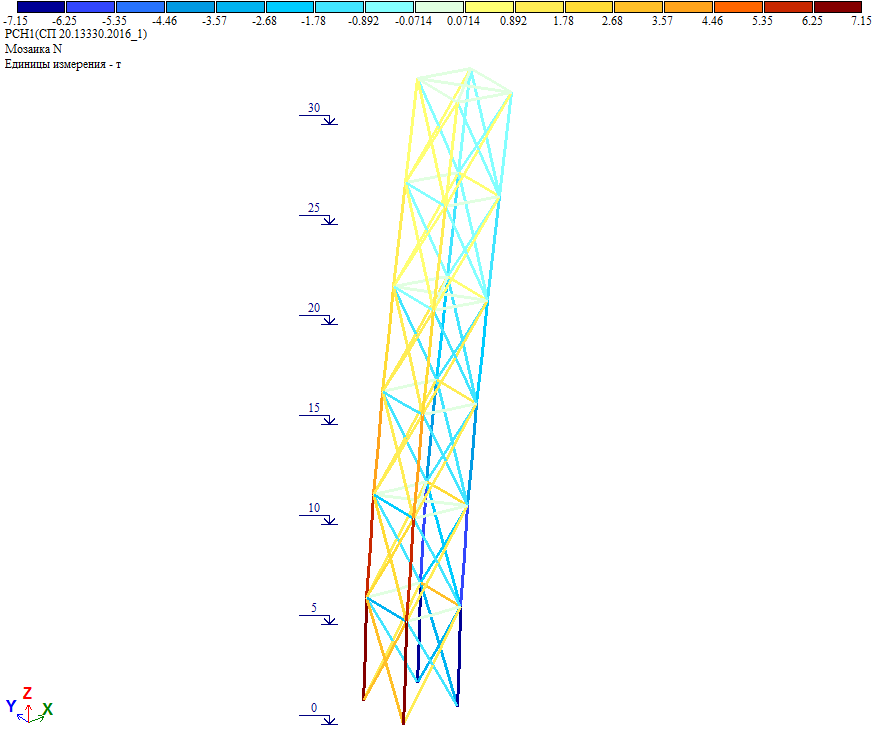
Task: Select the zero level elevation marker
Action: tap(318, 714)
